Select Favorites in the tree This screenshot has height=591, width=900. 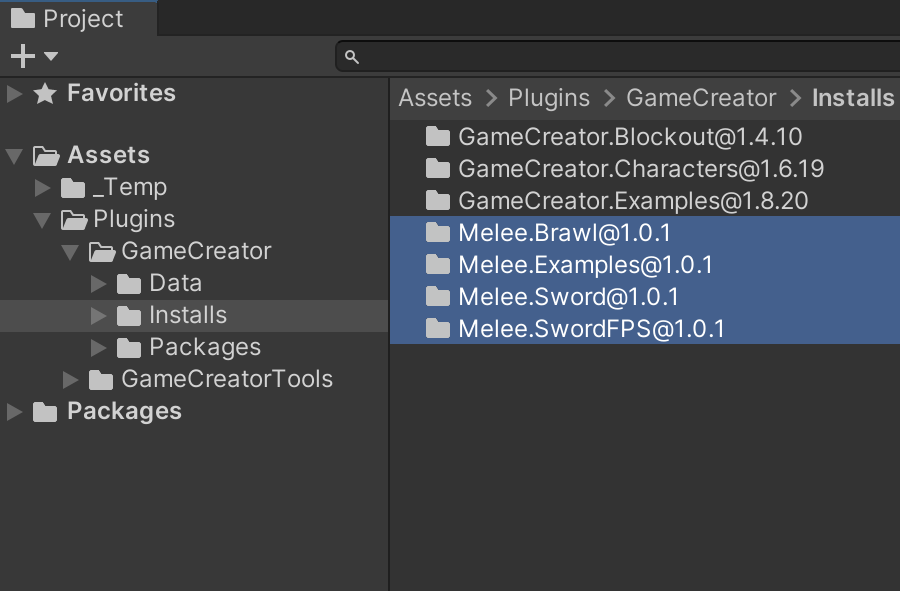[121, 93]
